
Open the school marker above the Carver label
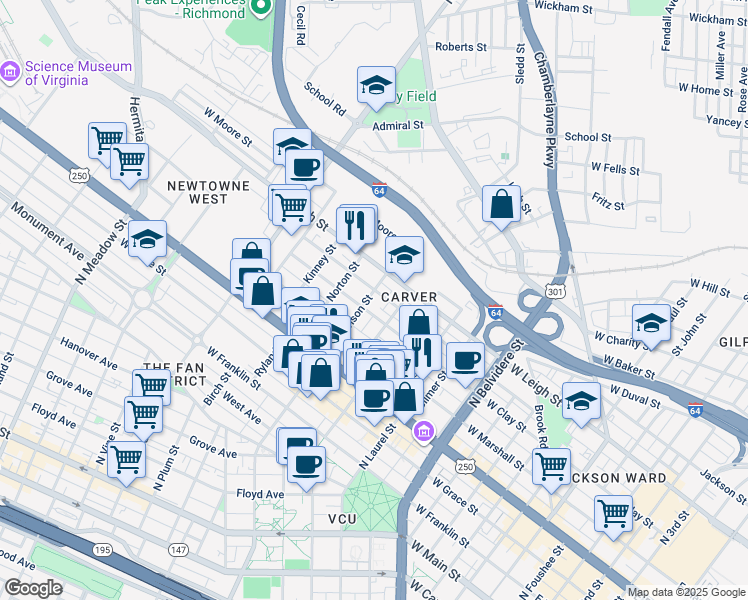[404, 257]
